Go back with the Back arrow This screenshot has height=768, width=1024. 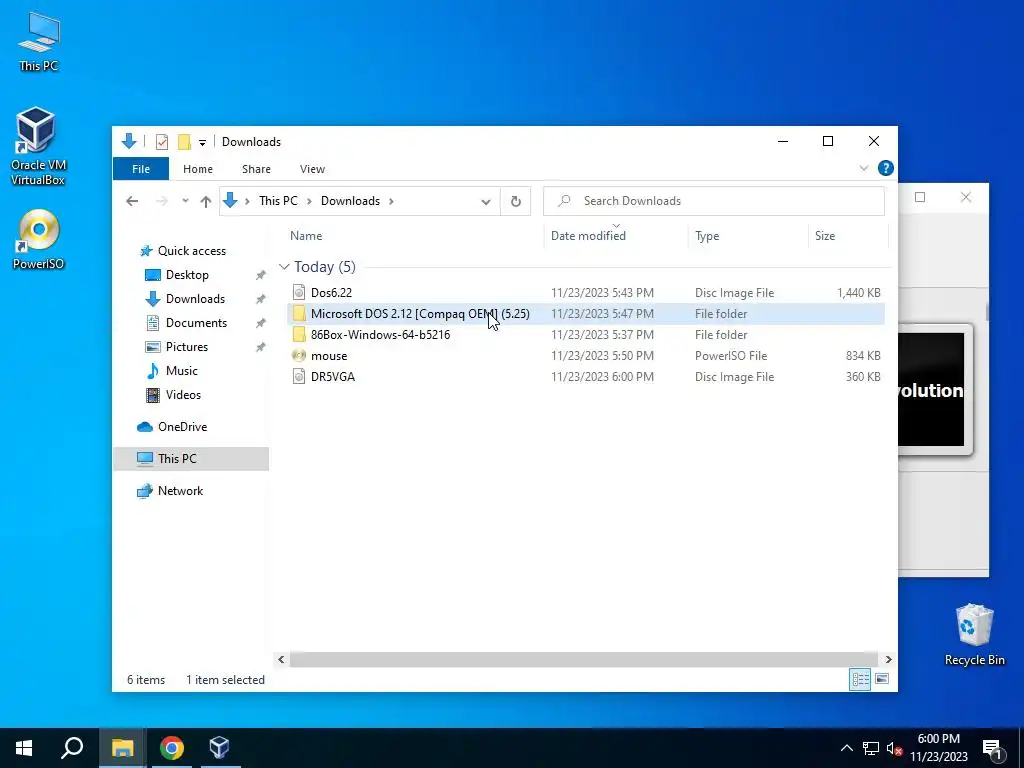pyautogui.click(x=132, y=201)
